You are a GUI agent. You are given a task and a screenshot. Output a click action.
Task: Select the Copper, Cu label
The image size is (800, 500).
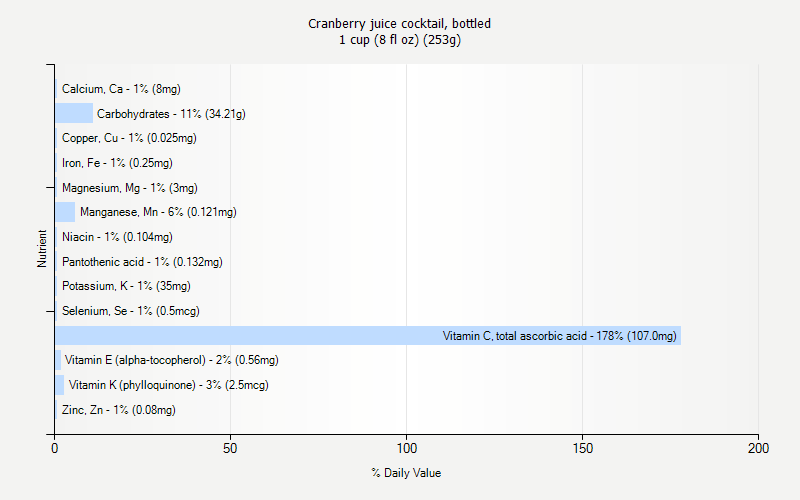point(129,138)
